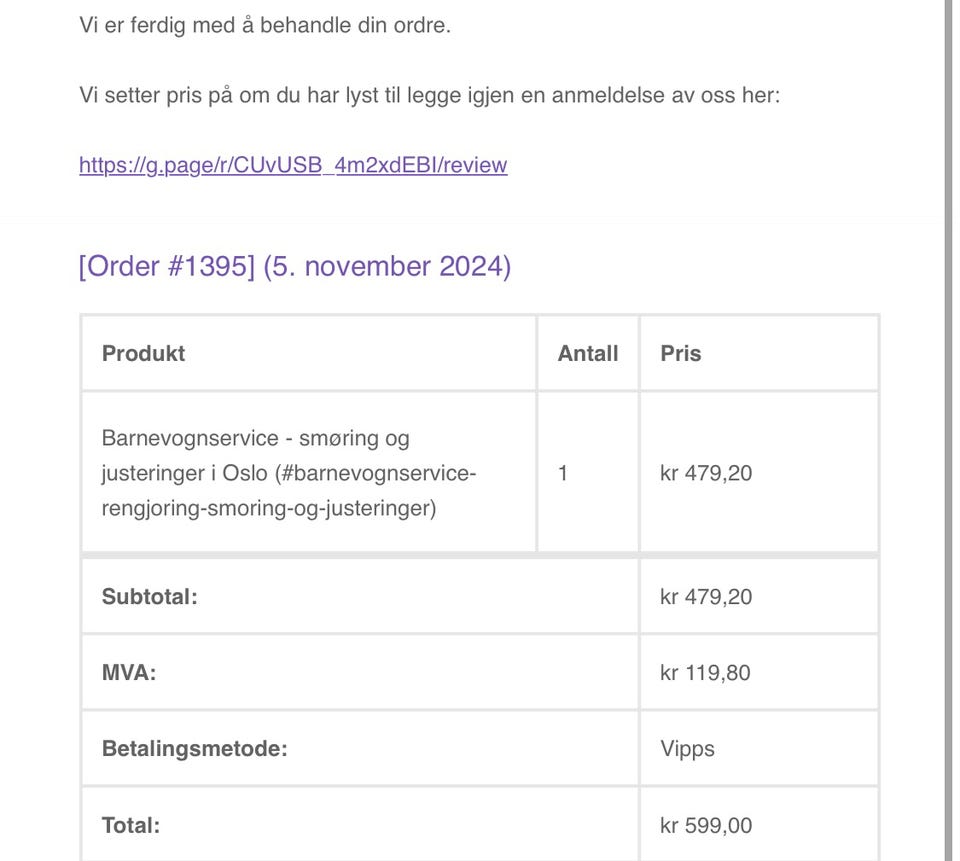The image size is (960, 861).
Task: Click the total amount kr 599,00
Action: 706,826
